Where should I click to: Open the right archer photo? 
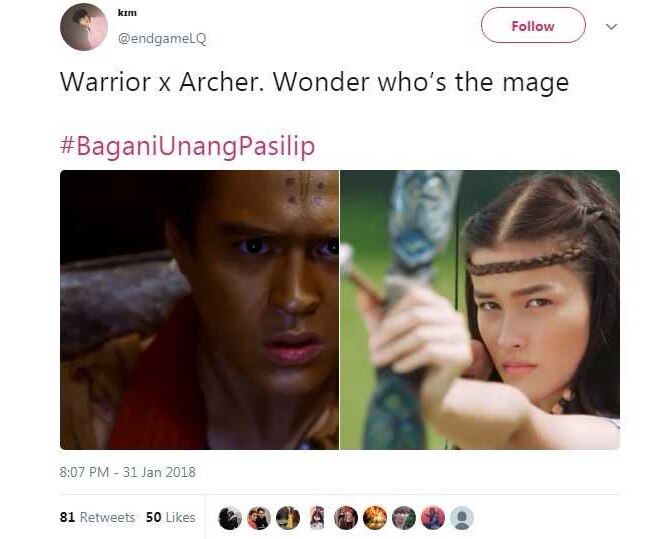click(480, 310)
